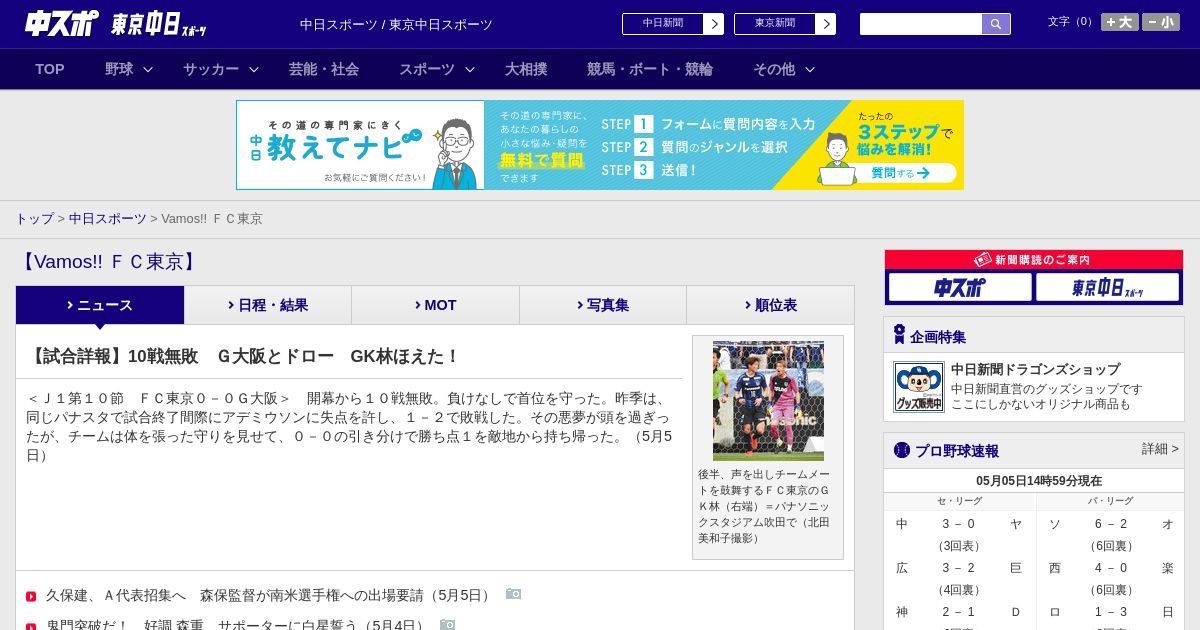Expand the サッカー navigation menu
The height and width of the screenshot is (630, 1200).
click(x=221, y=69)
